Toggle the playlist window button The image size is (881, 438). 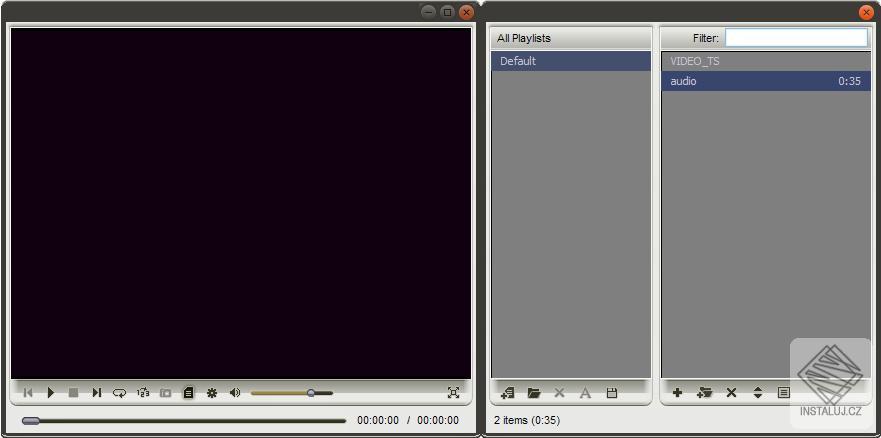(x=188, y=393)
